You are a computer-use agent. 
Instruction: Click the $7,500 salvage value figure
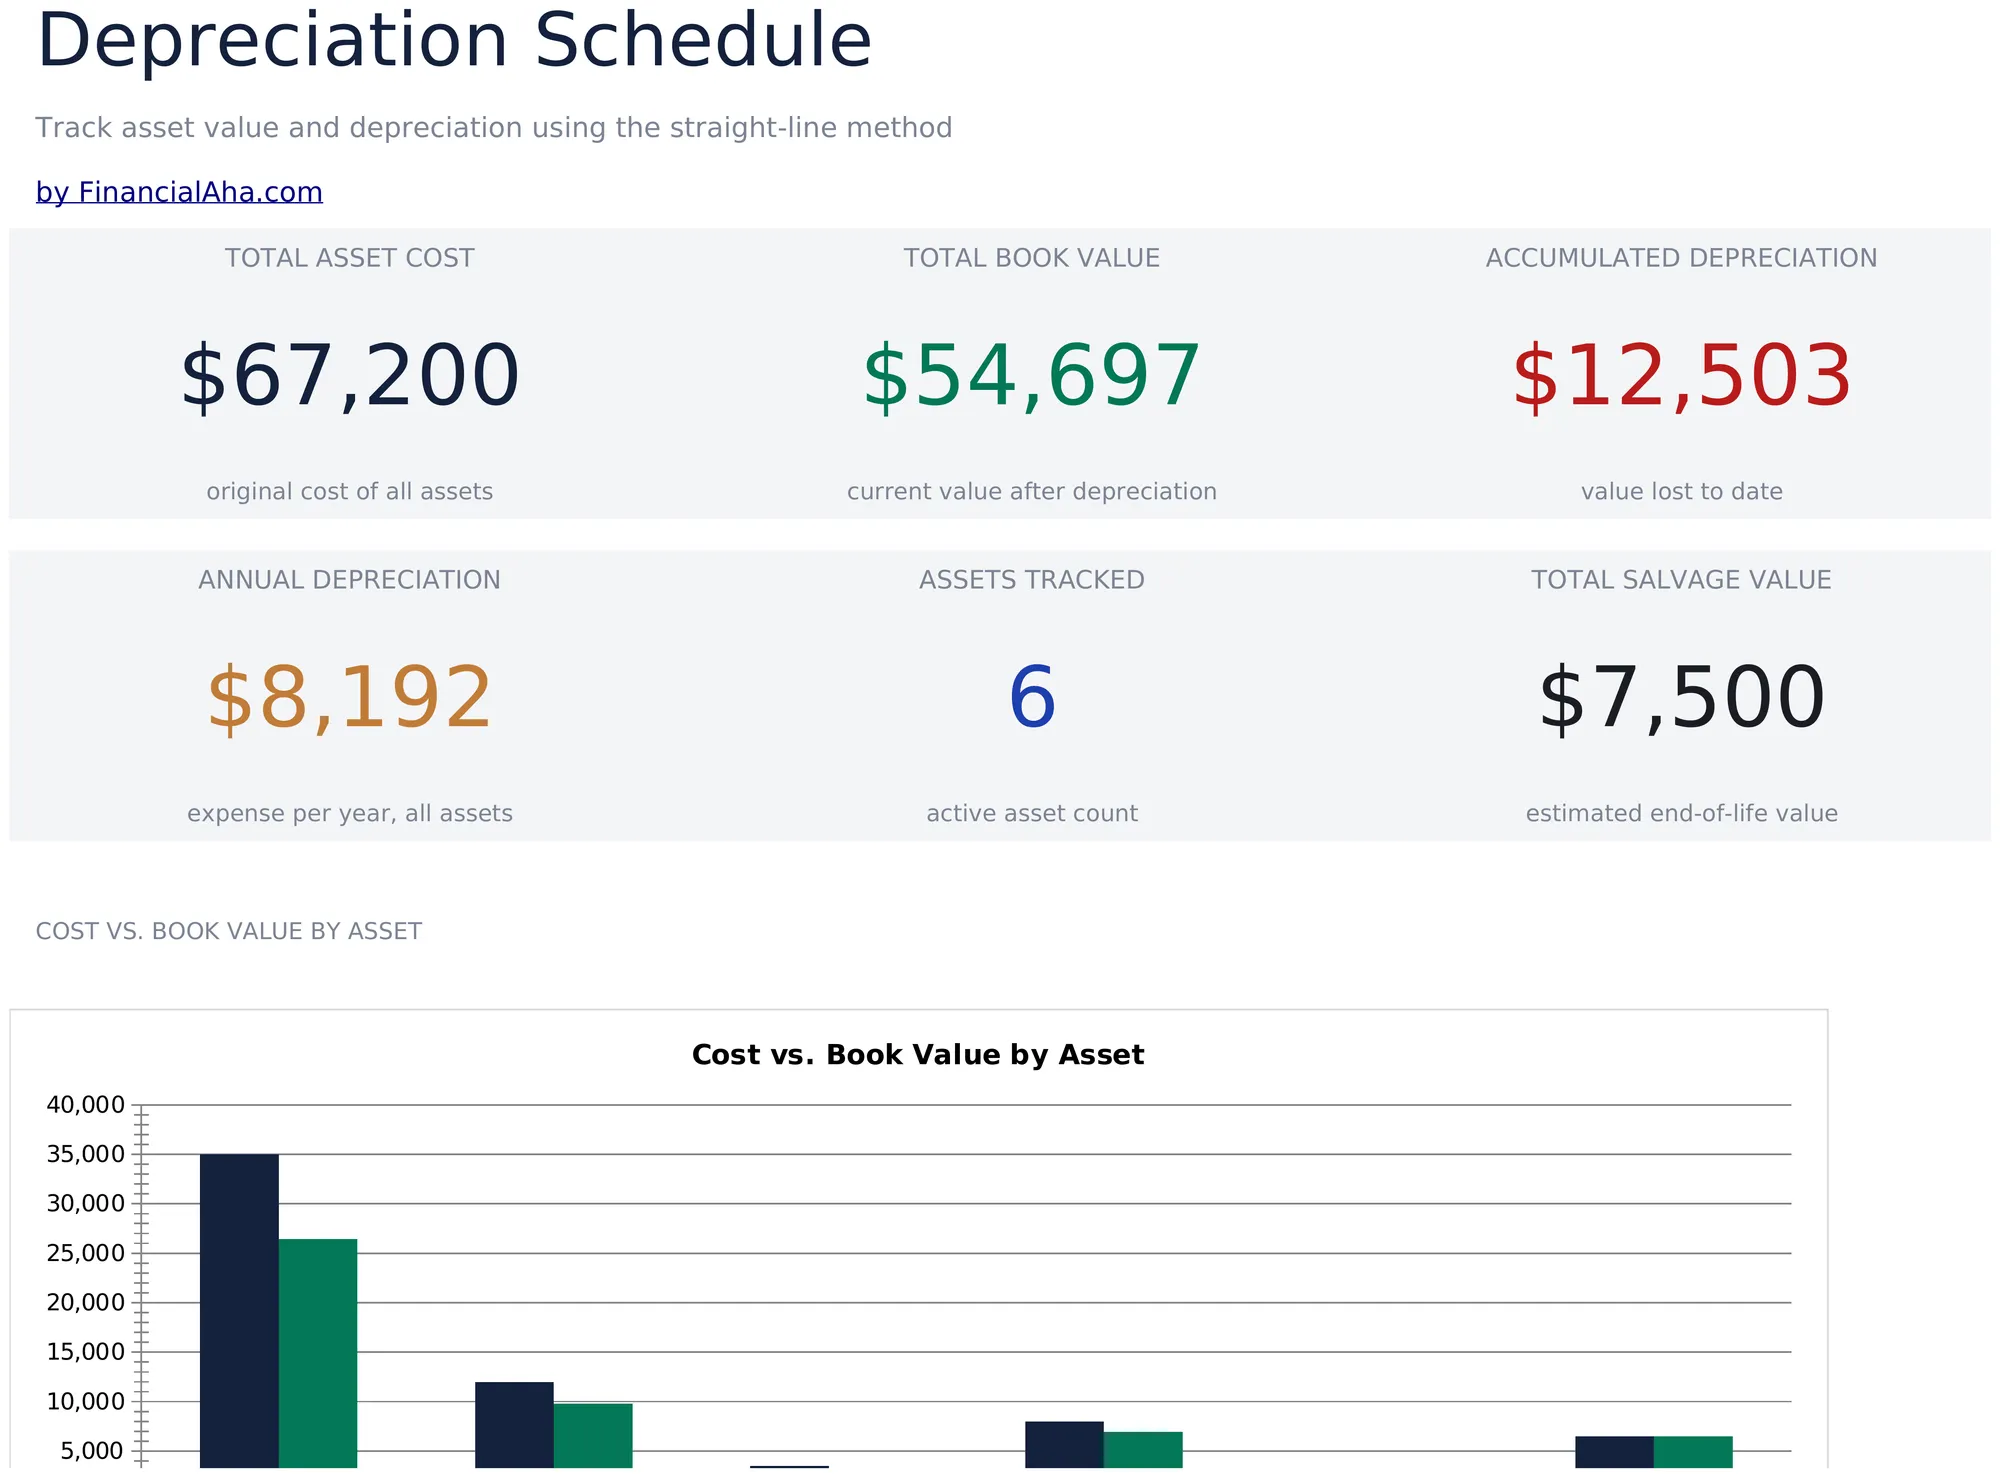coord(1681,698)
